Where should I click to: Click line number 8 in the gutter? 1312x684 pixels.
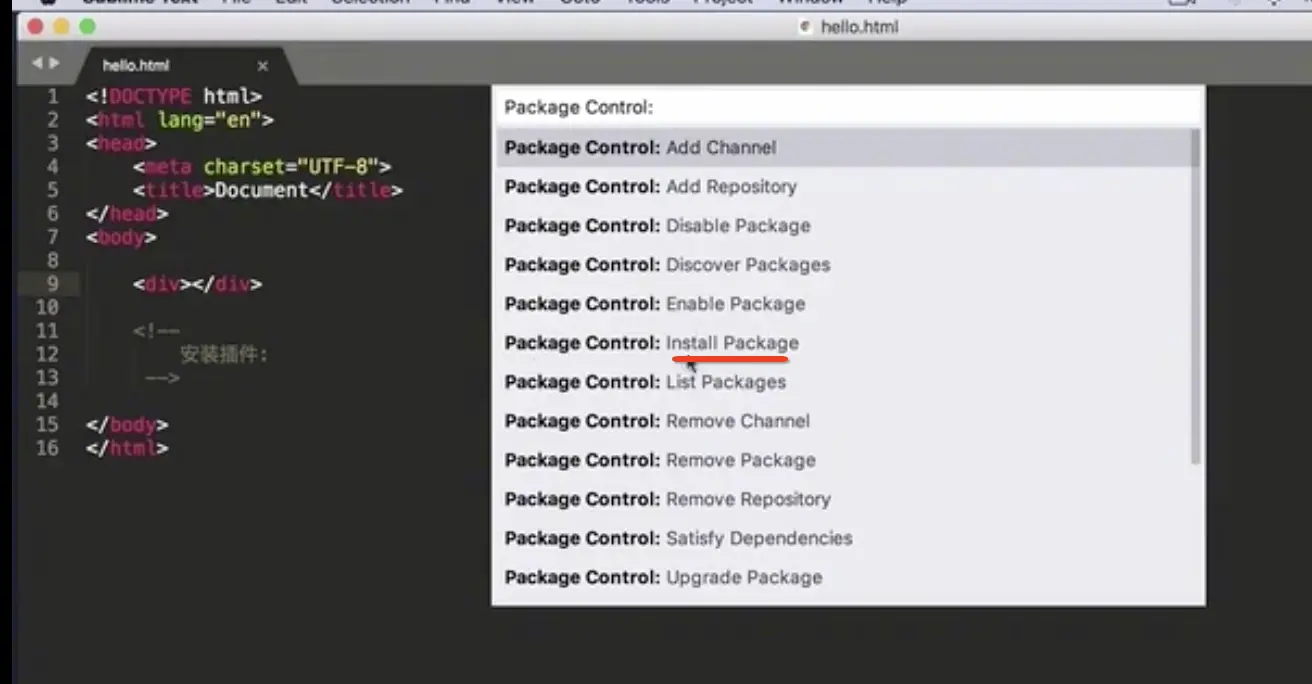52,260
